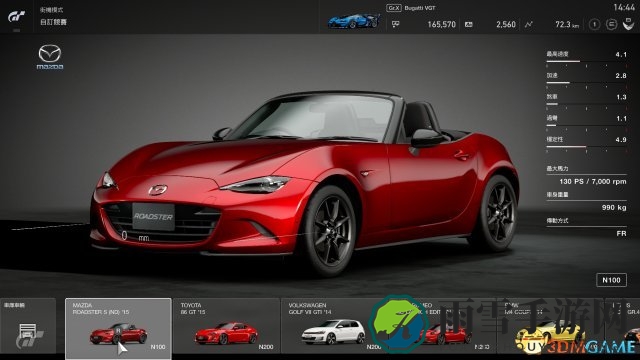Click the circled driver rating icon

[x=611, y=24]
